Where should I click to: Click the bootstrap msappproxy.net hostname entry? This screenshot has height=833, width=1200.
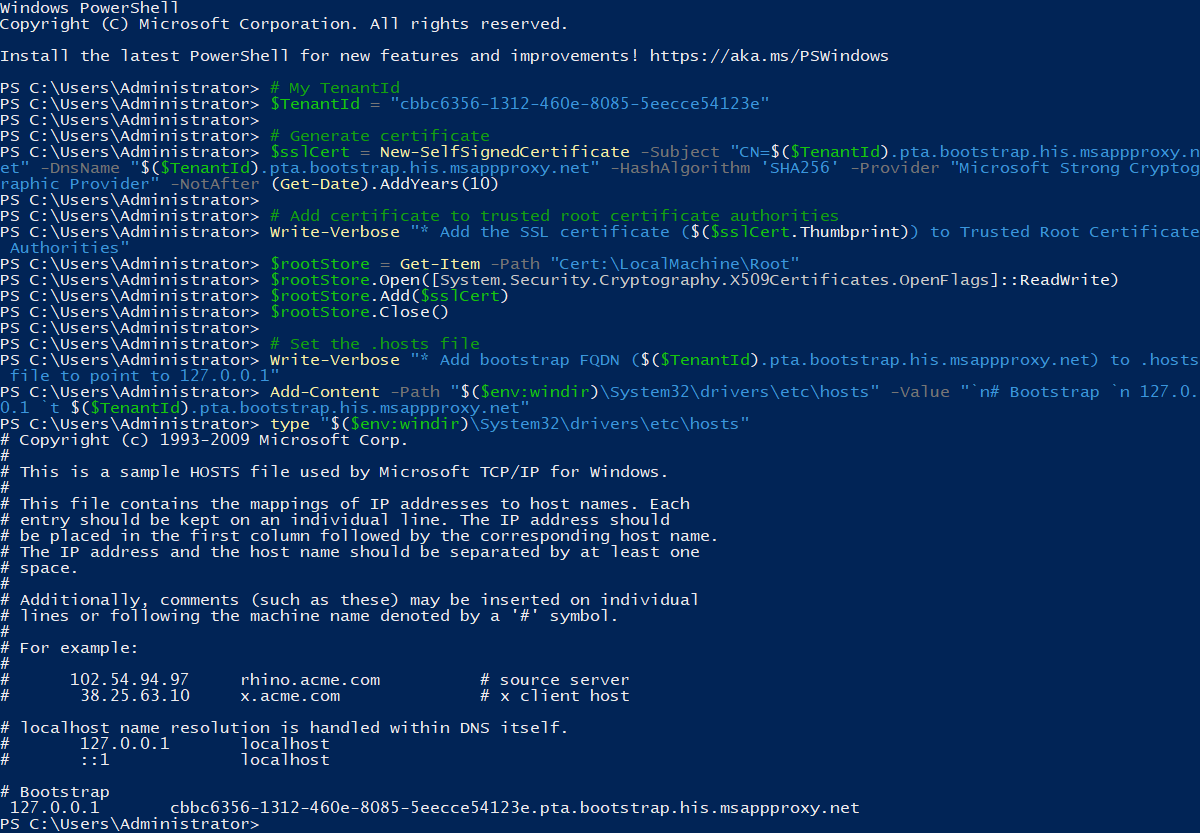click(x=514, y=808)
